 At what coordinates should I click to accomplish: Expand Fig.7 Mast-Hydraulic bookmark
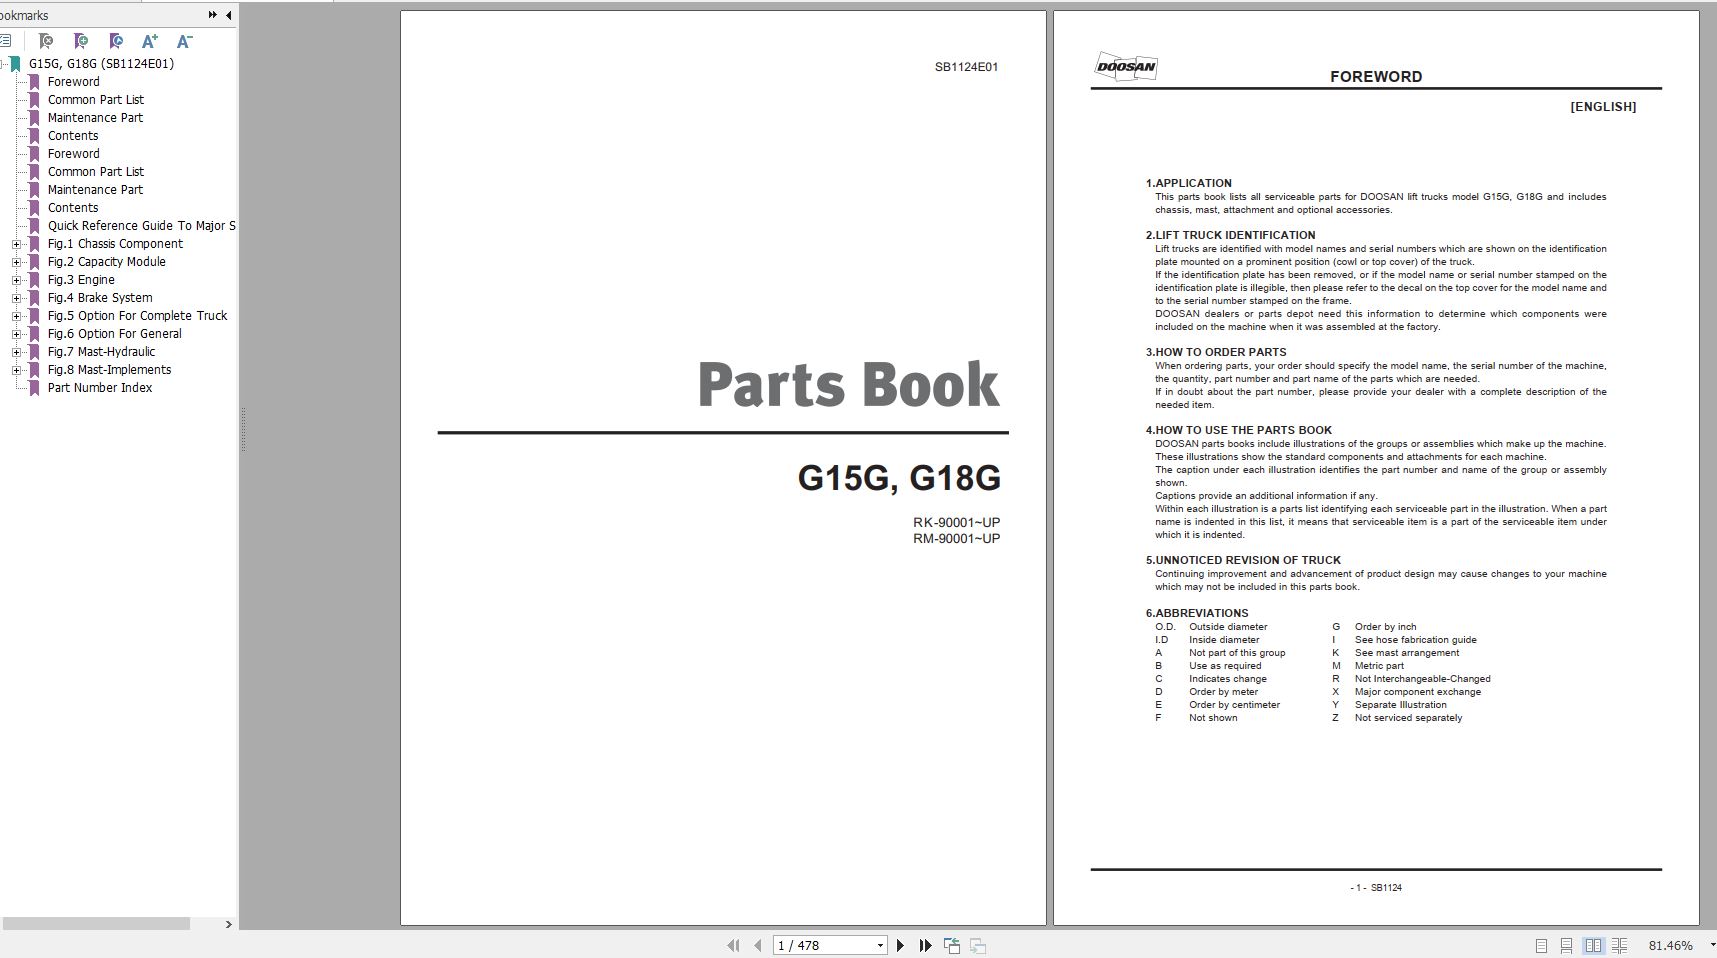click(x=16, y=352)
